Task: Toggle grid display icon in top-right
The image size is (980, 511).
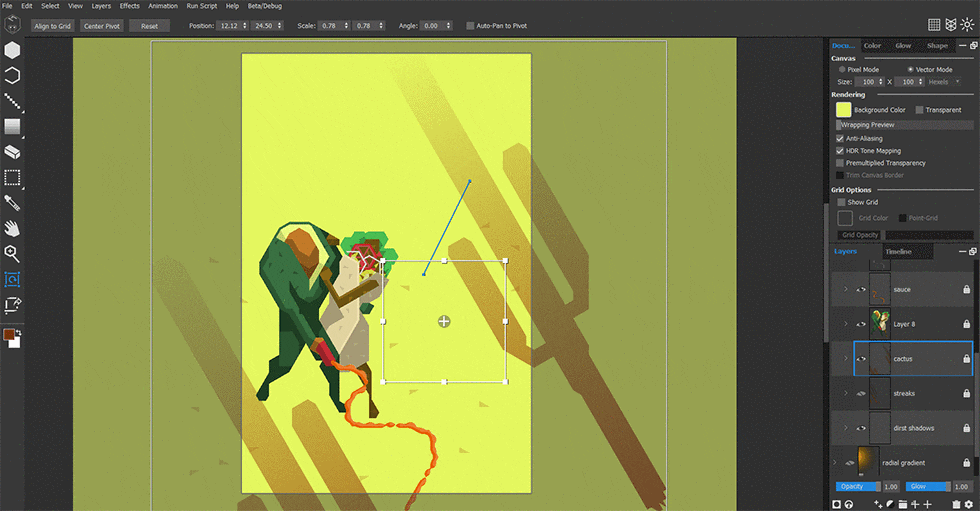Action: tap(934, 25)
